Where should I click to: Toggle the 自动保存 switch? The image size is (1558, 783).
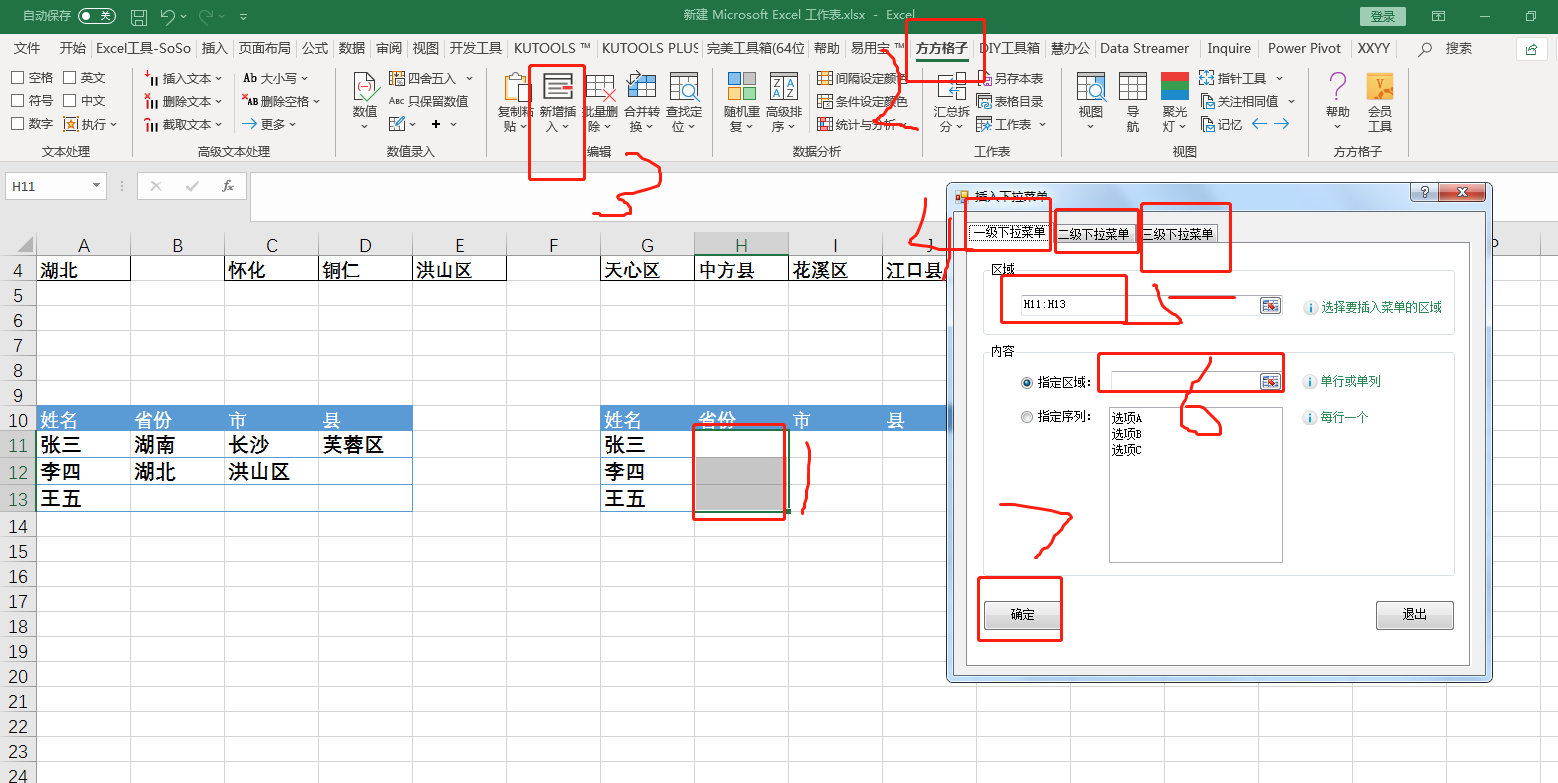(x=97, y=16)
